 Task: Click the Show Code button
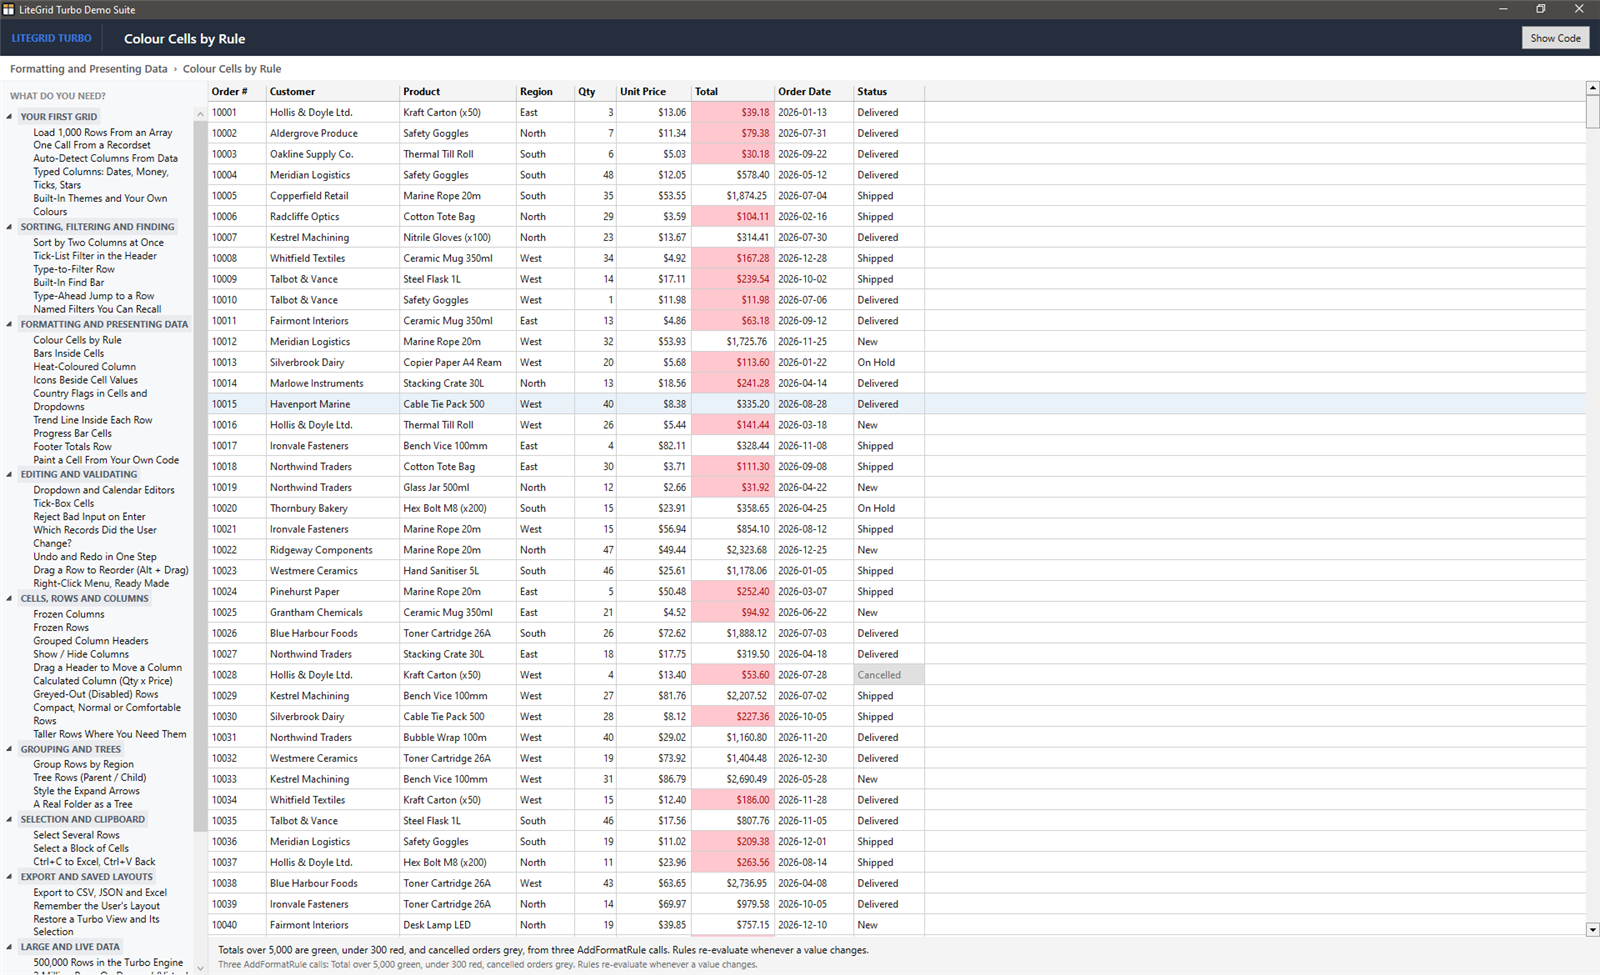click(x=1555, y=38)
